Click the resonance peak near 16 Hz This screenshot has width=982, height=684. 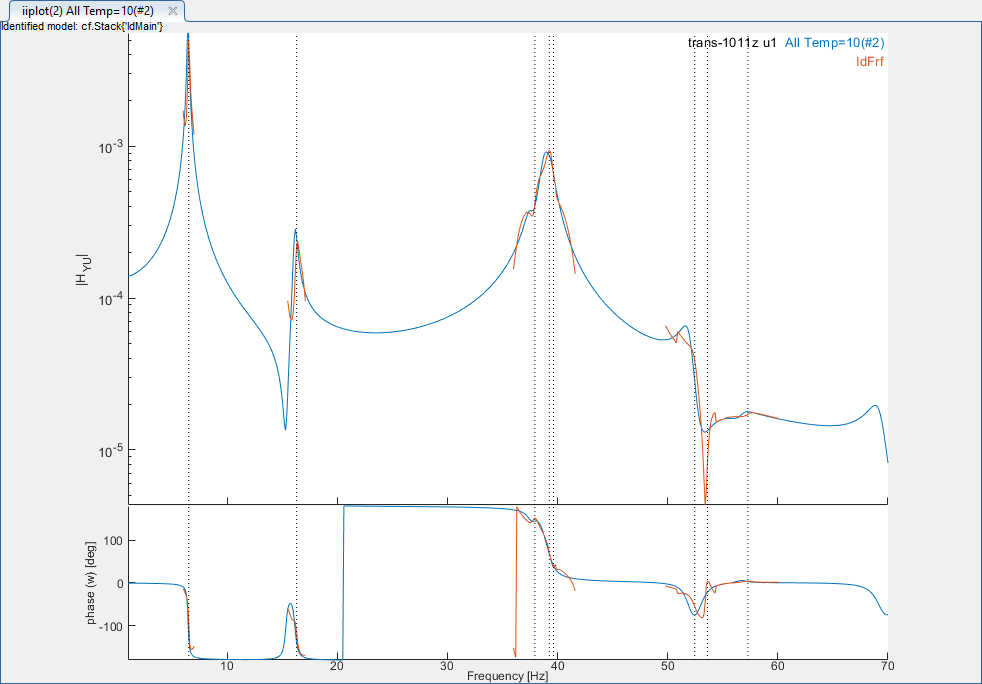point(296,231)
